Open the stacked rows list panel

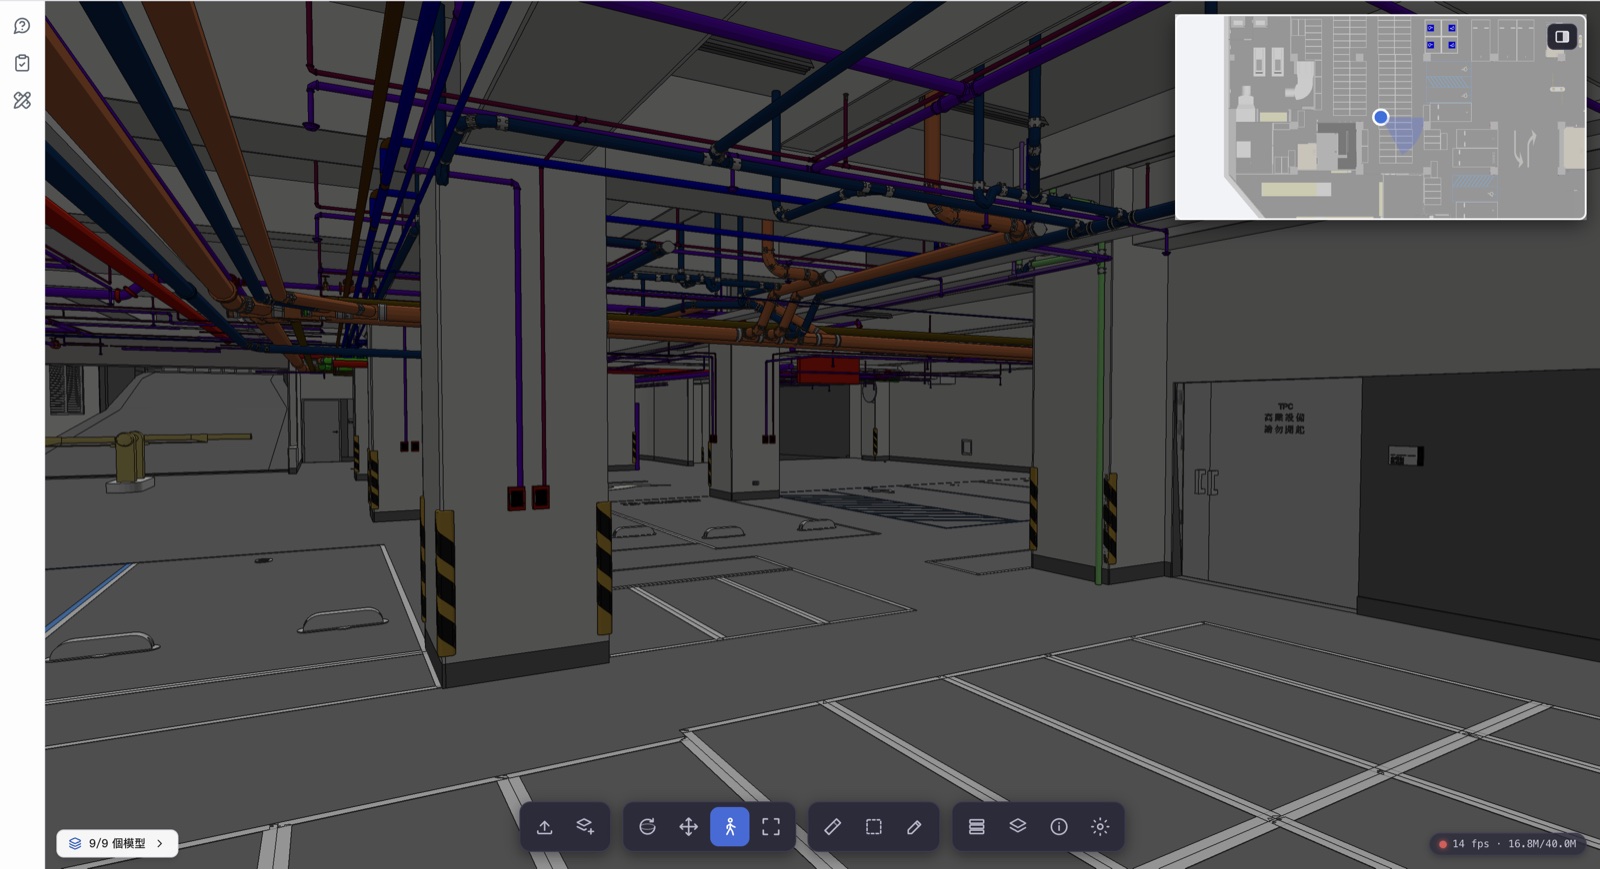click(x=977, y=827)
